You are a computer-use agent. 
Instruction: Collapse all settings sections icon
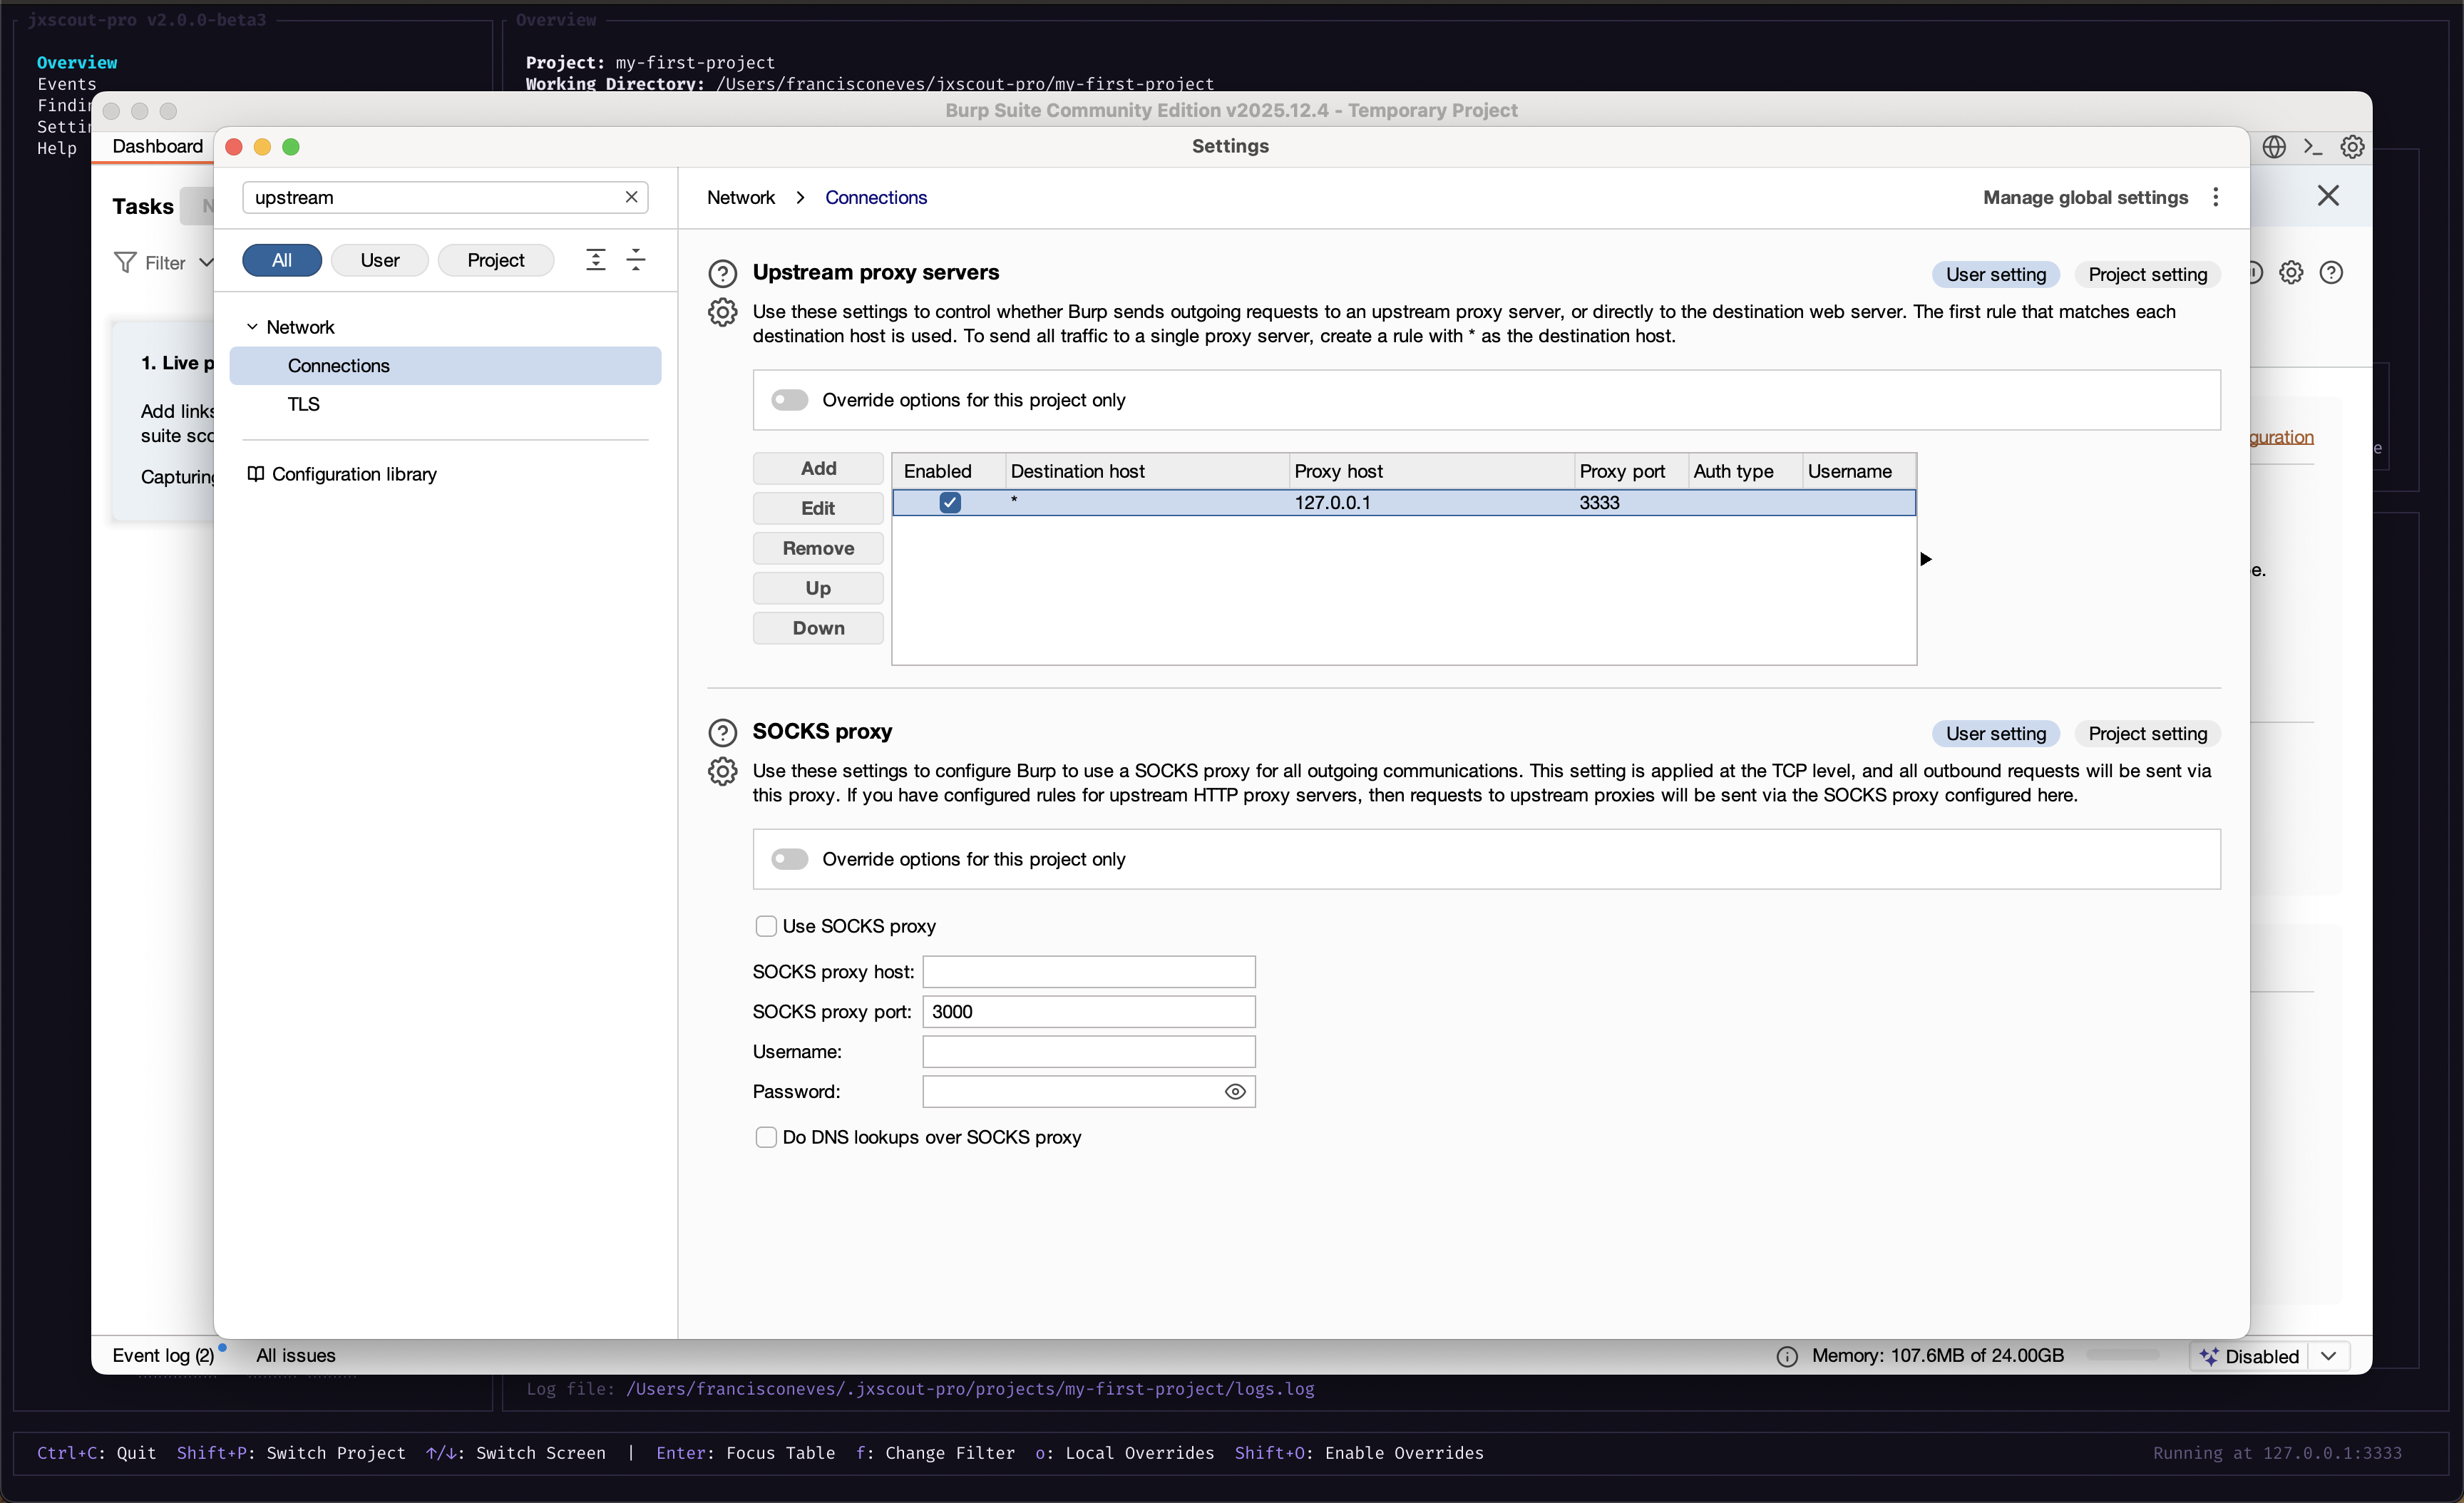[636, 260]
